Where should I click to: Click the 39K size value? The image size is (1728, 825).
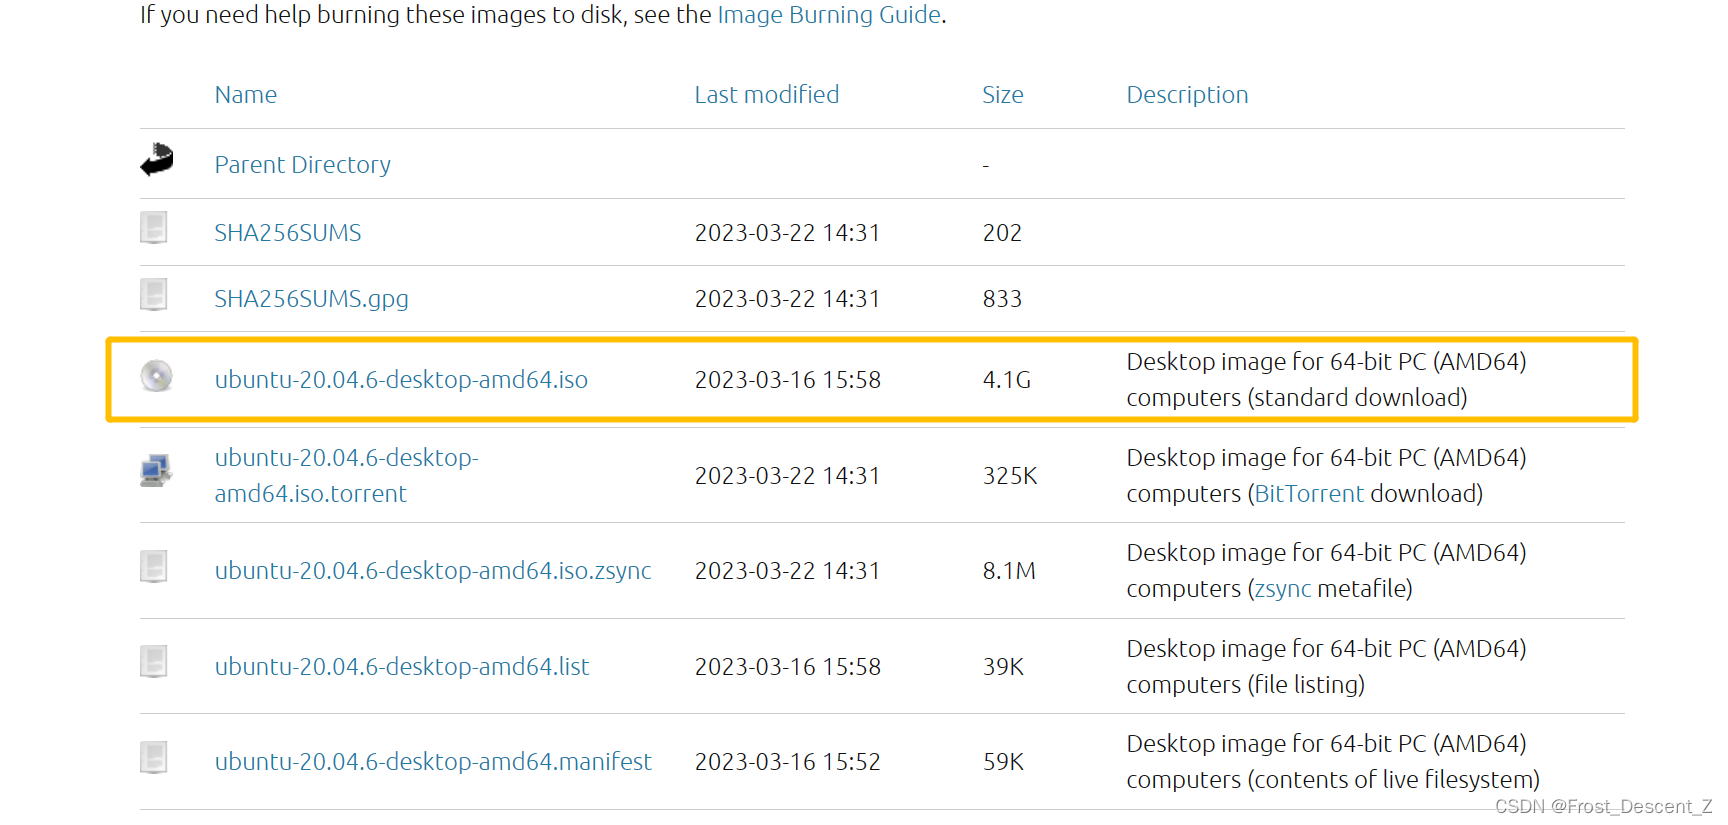(1003, 667)
